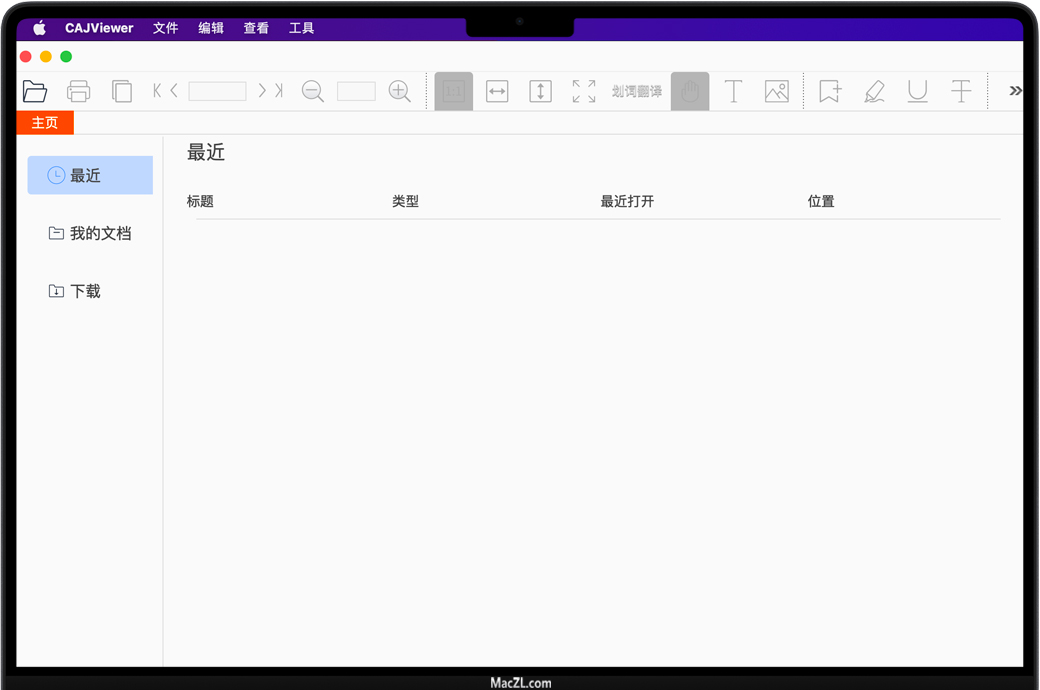Select fit width view icon
Viewport: 1040px width, 690px height.
tap(497, 91)
